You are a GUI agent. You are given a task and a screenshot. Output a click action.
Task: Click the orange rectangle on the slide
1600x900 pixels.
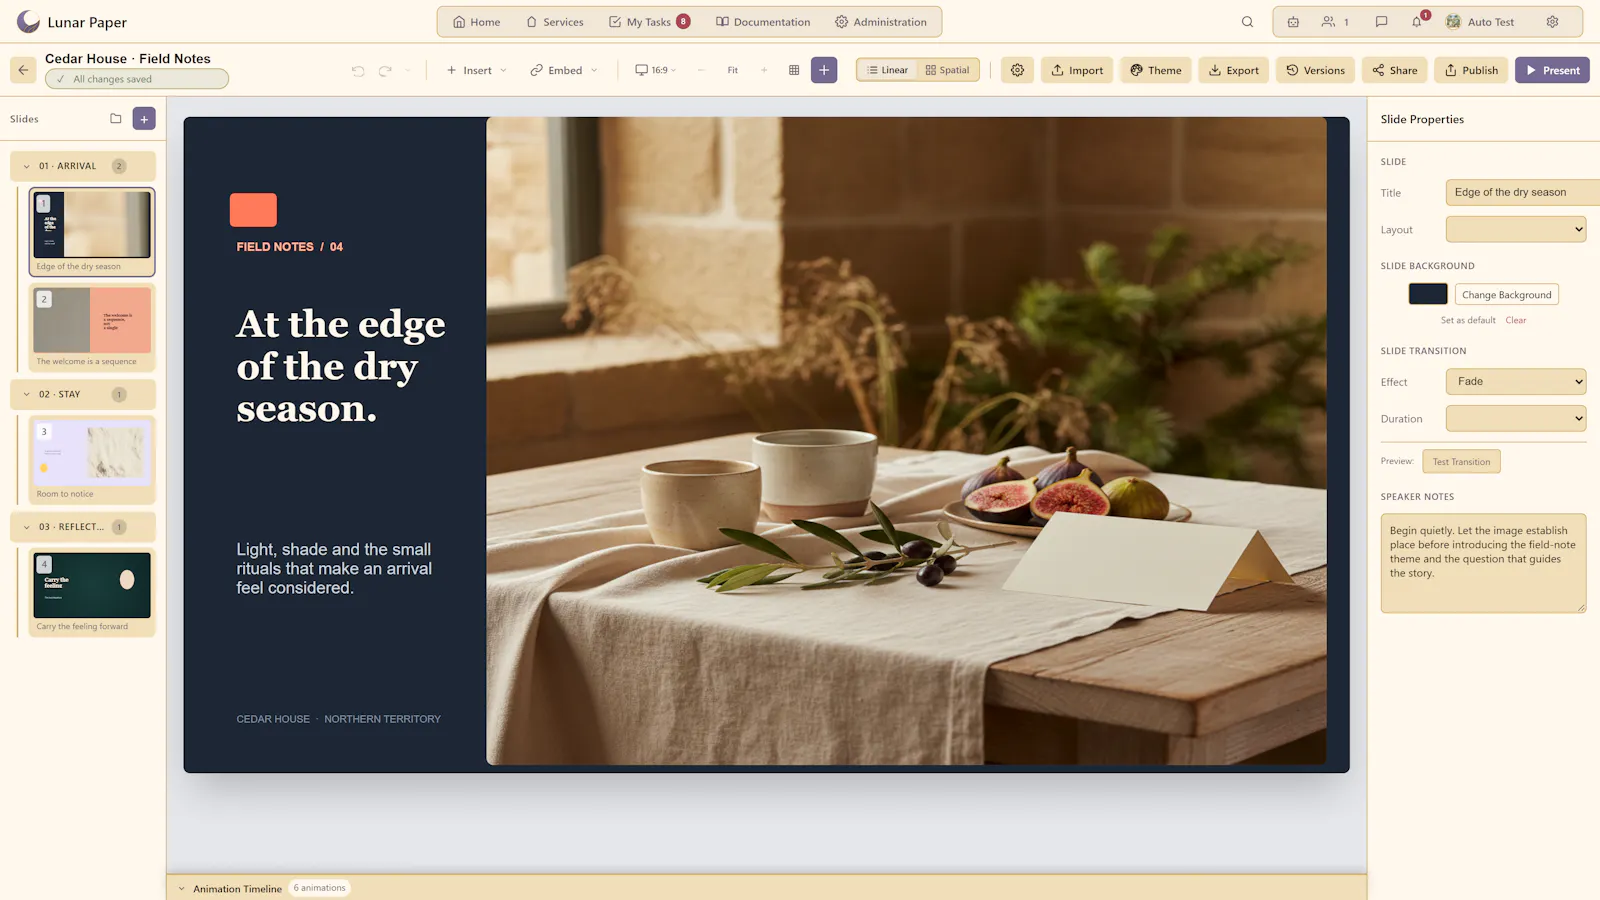coord(253,210)
